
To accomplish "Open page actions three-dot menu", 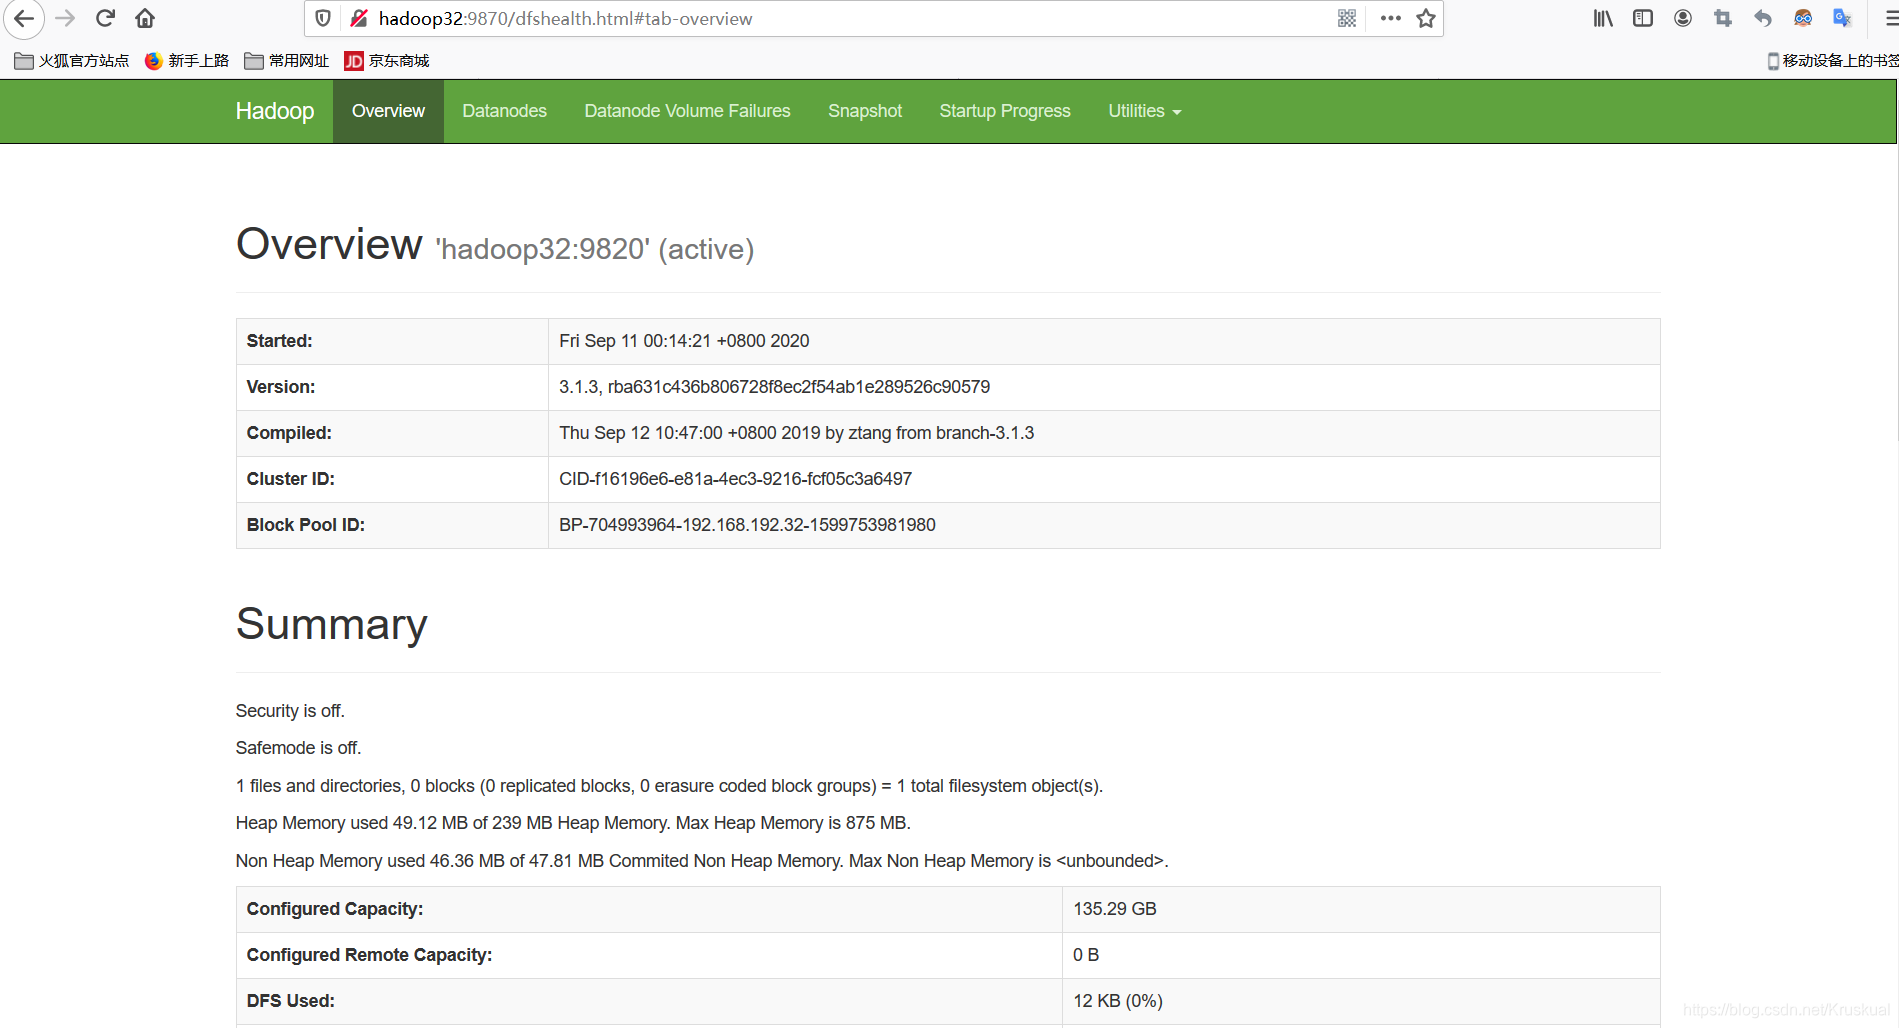I will 1390,18.
